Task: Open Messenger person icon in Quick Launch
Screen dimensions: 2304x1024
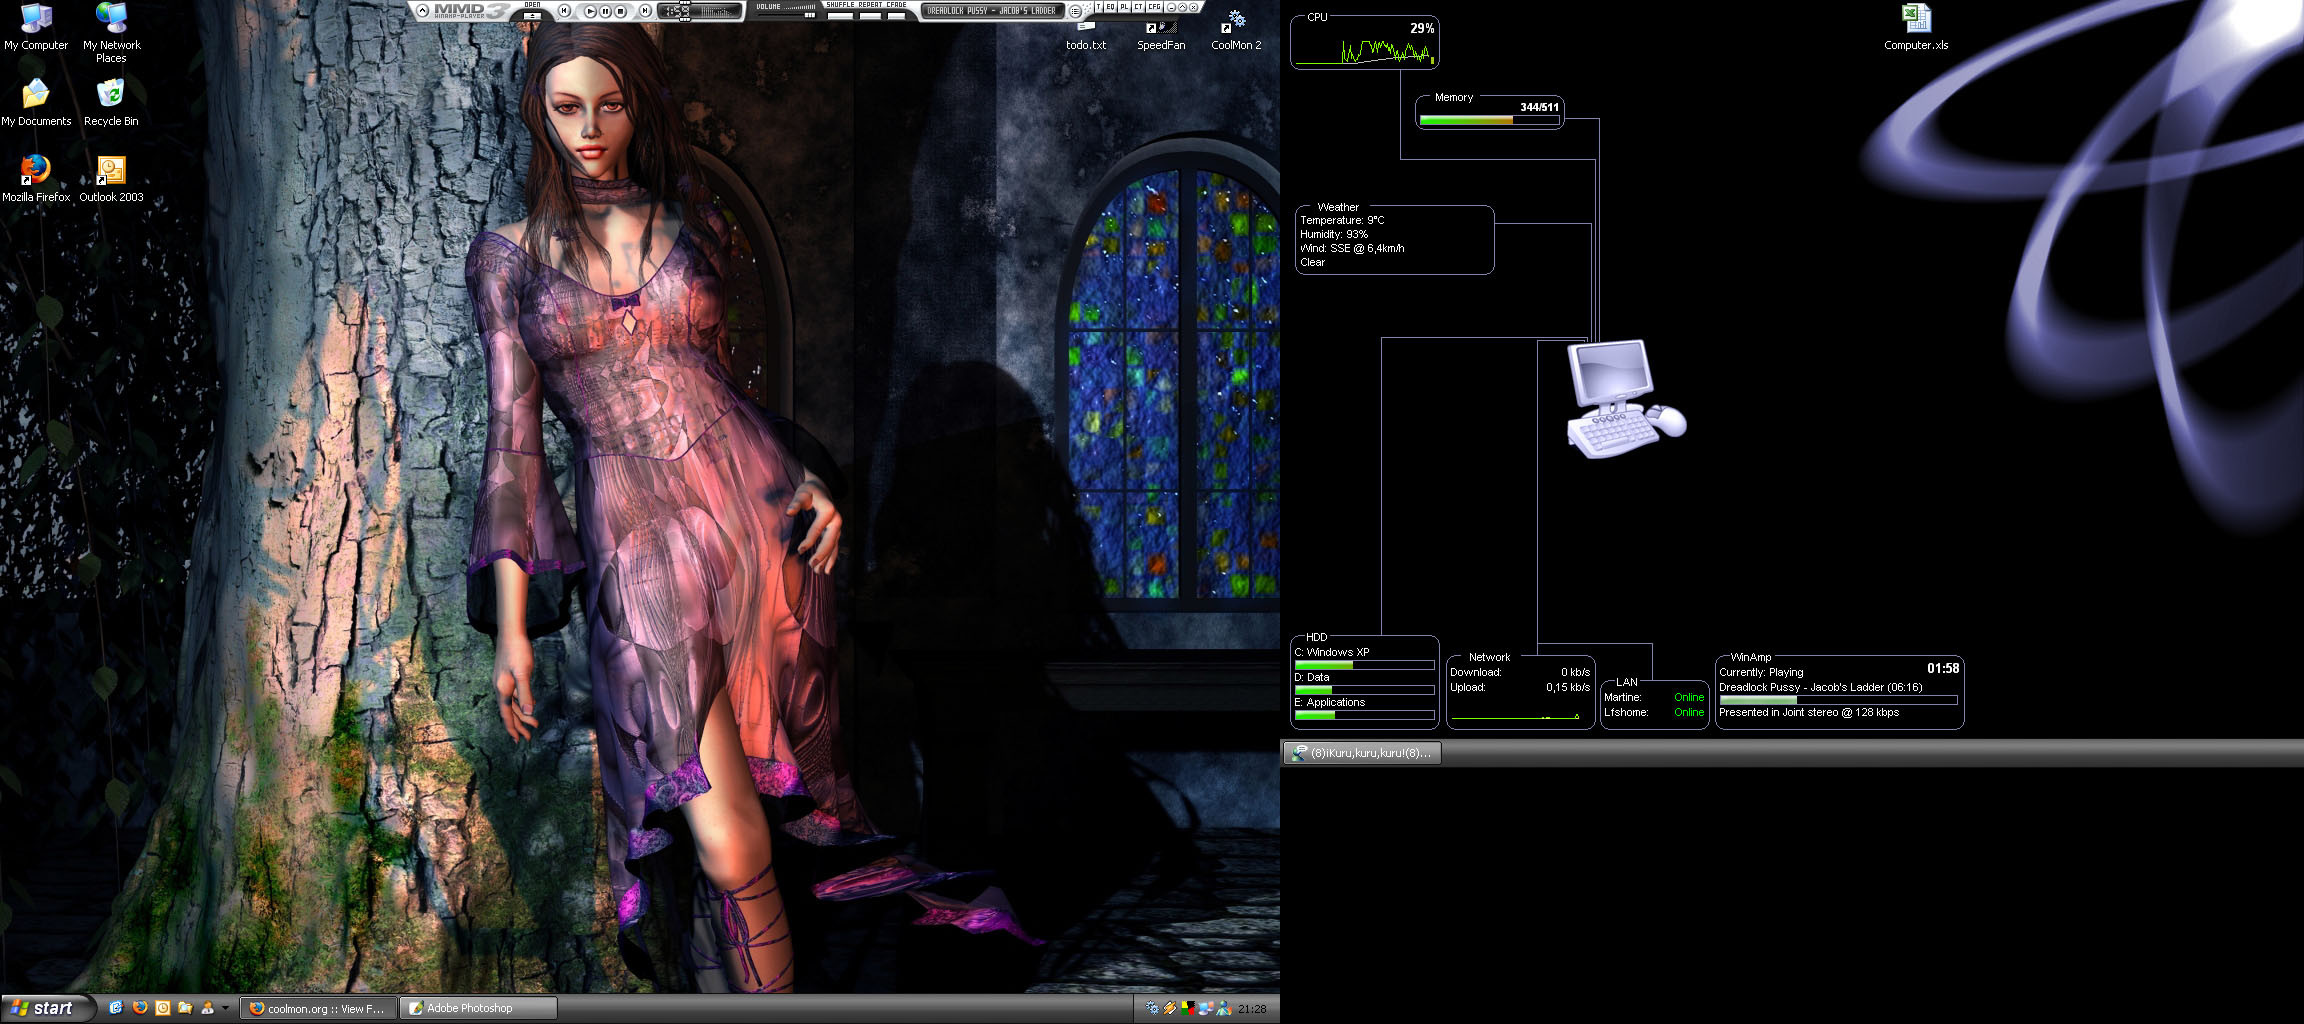Action: click(x=207, y=1008)
